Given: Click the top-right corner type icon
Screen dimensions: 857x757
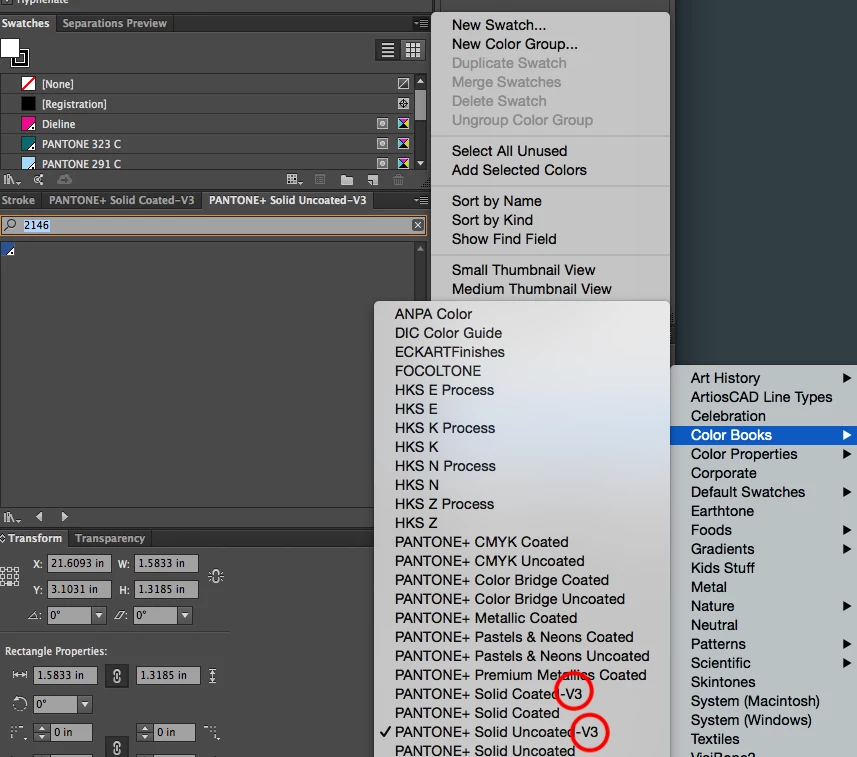Looking at the screenshot, I should (212, 732).
